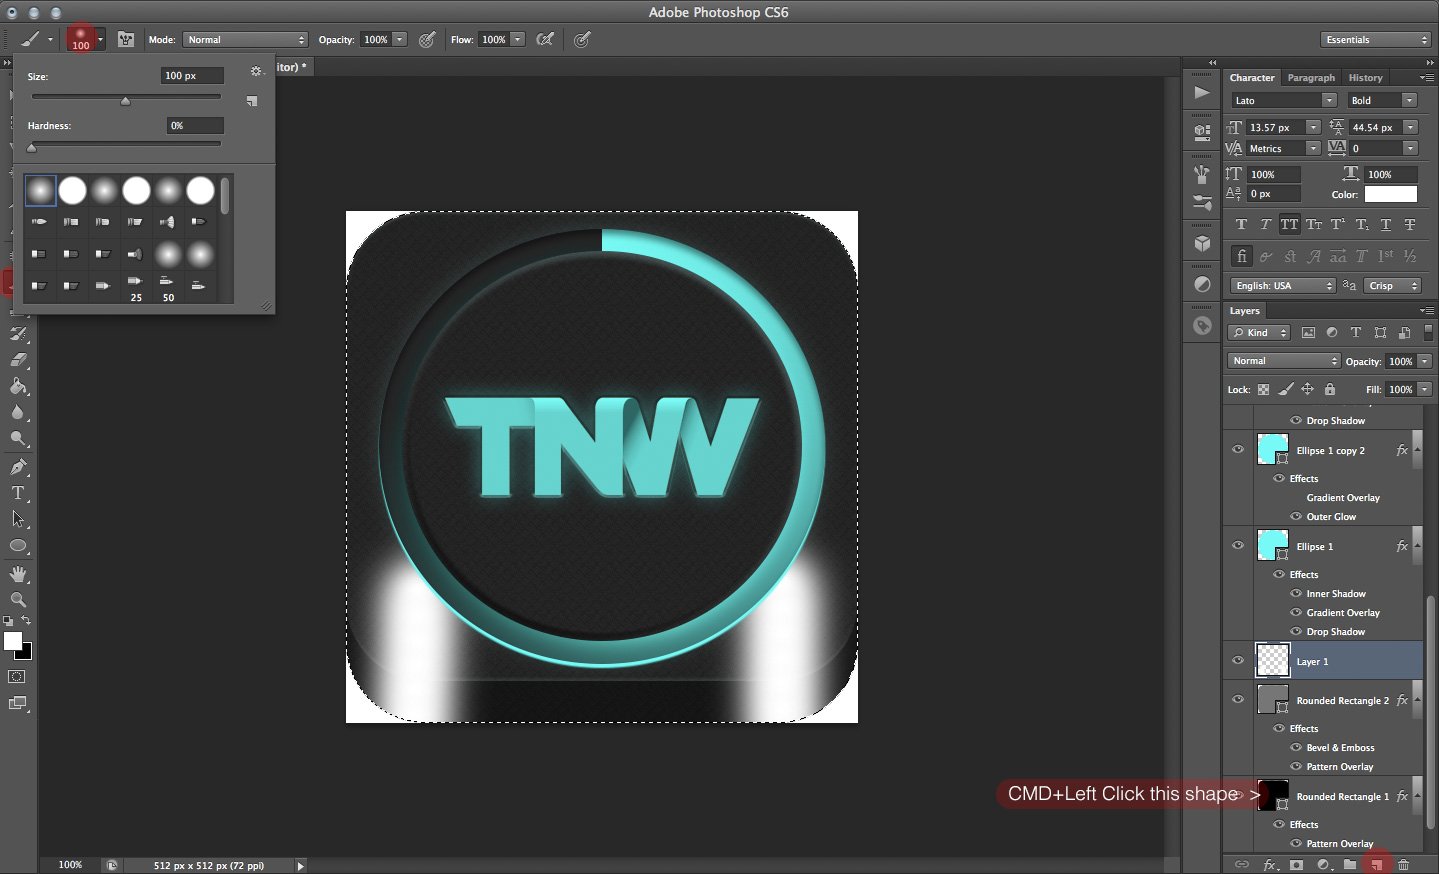1439x874 pixels.
Task: Open the Crisp anti-aliasing dropdown
Action: pyautogui.click(x=1393, y=286)
